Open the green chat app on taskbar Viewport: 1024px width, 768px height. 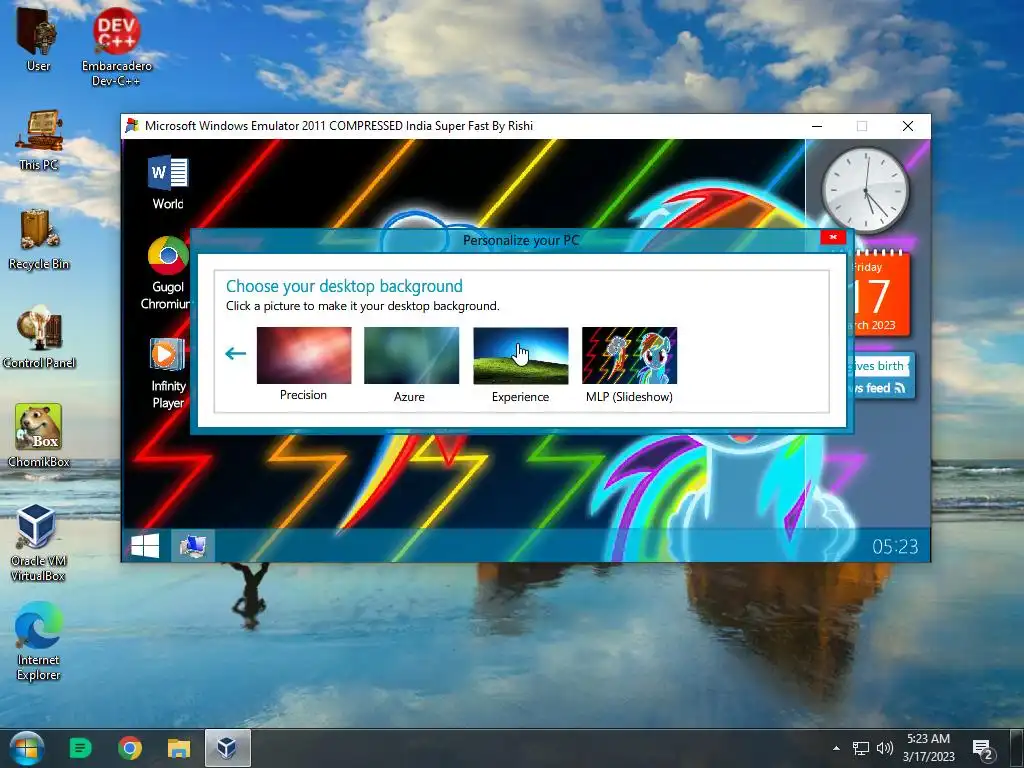point(80,748)
